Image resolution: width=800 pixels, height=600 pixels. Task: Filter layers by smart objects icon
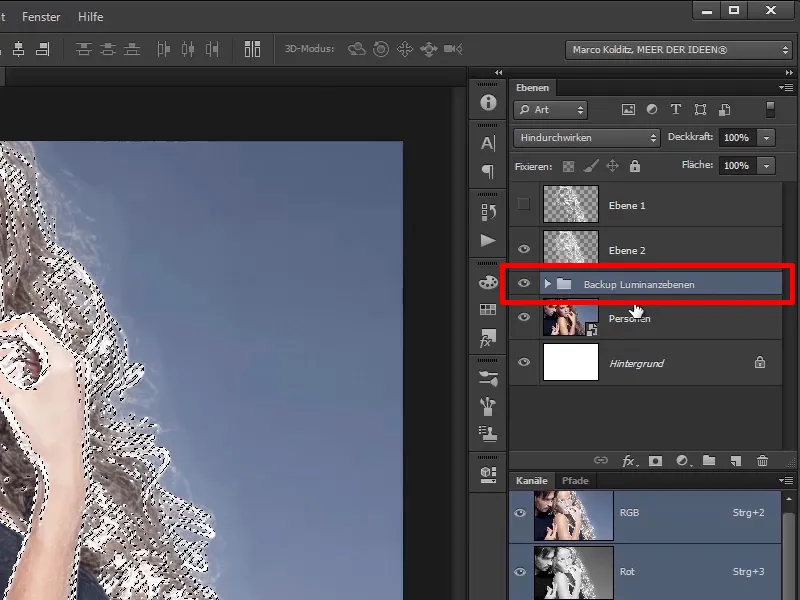coord(724,109)
